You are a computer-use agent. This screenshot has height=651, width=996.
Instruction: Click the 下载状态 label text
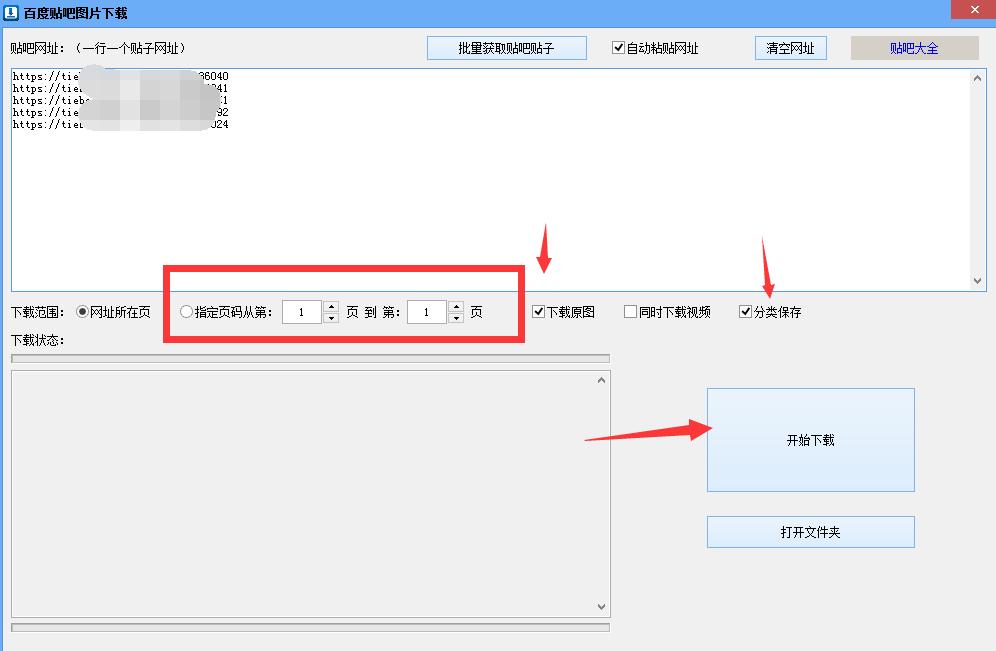pos(37,340)
